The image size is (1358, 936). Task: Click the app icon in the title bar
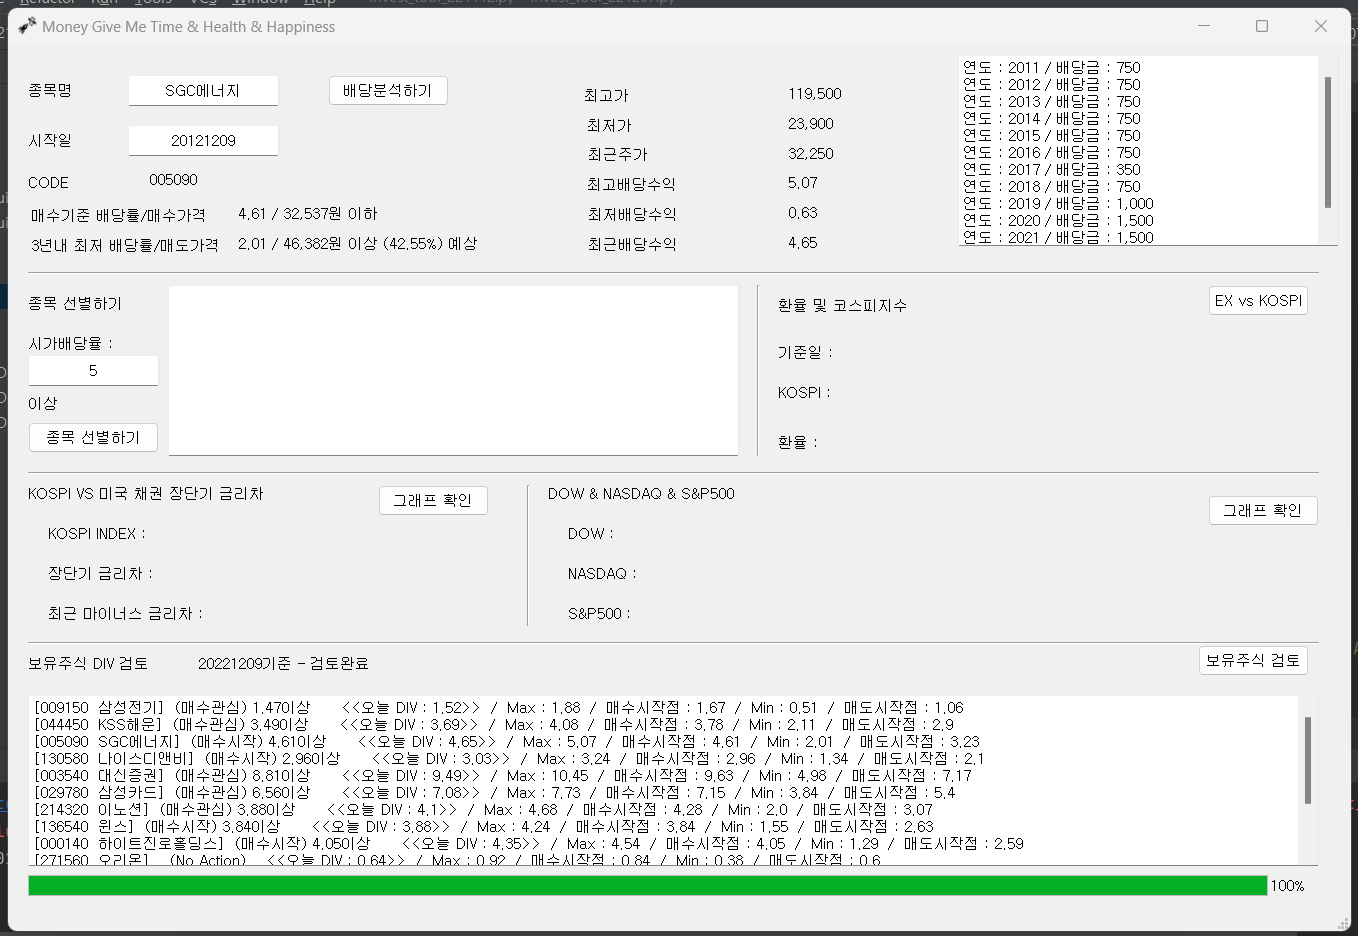tap(27, 26)
